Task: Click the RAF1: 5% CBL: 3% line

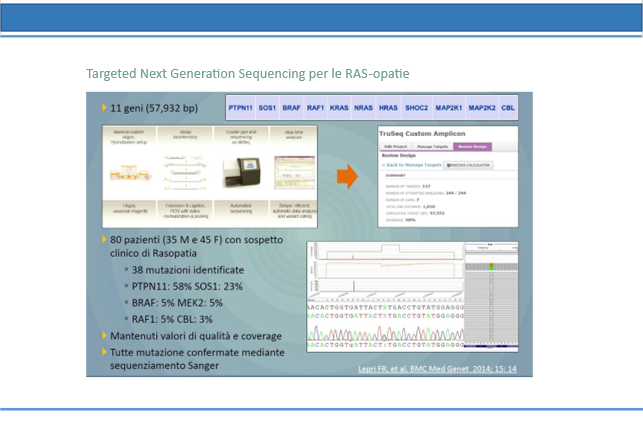Action: click(x=172, y=319)
